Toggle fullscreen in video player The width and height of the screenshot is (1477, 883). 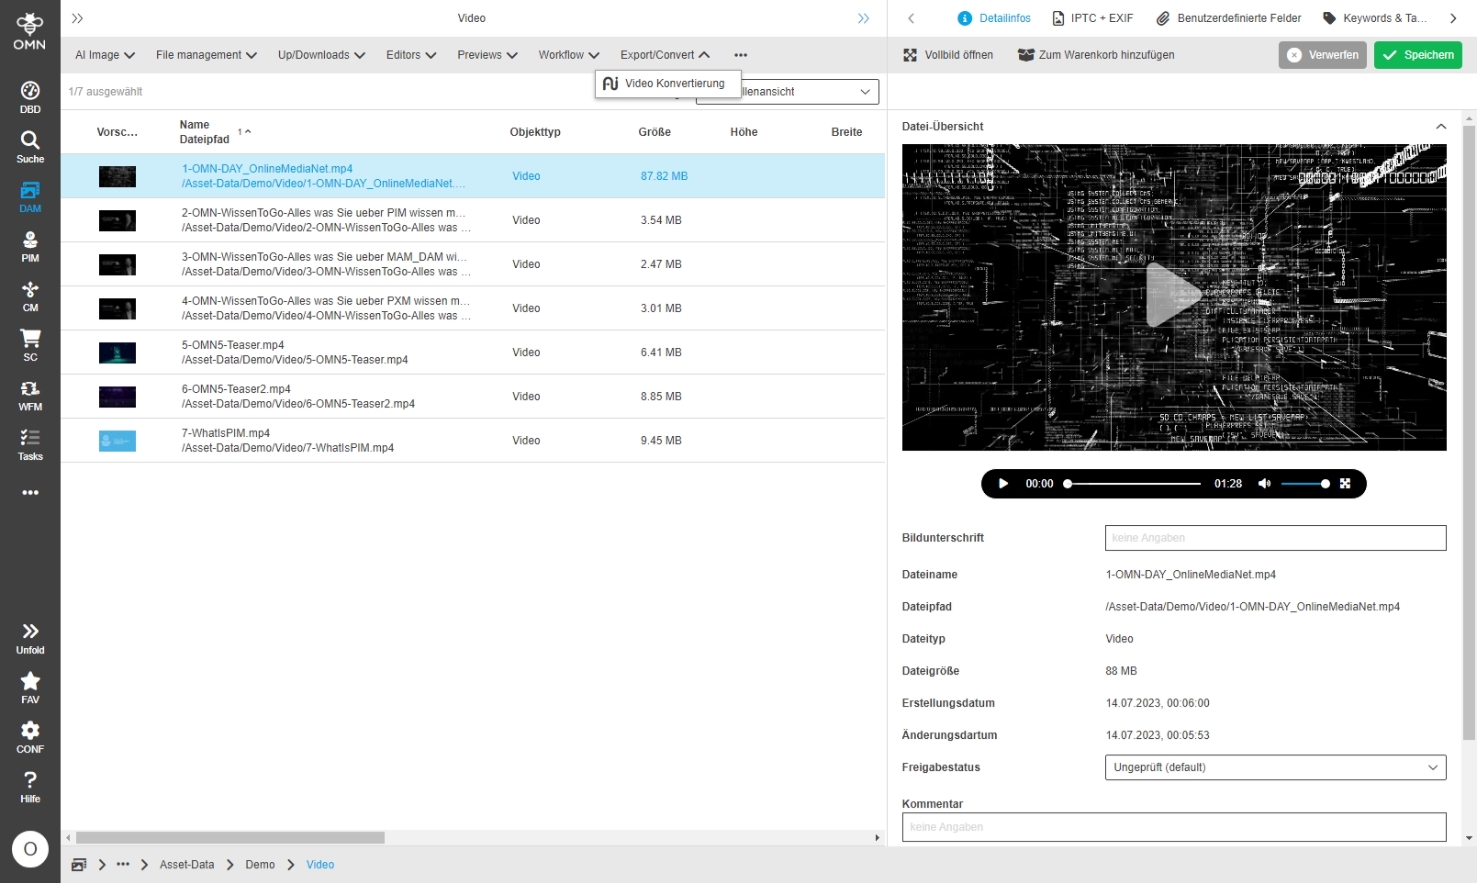click(x=1345, y=484)
